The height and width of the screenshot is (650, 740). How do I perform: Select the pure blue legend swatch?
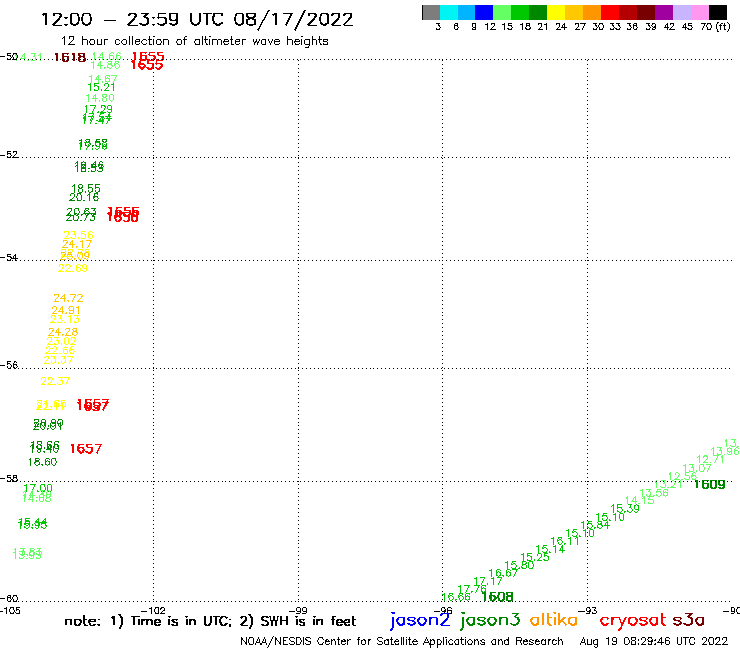click(x=484, y=12)
